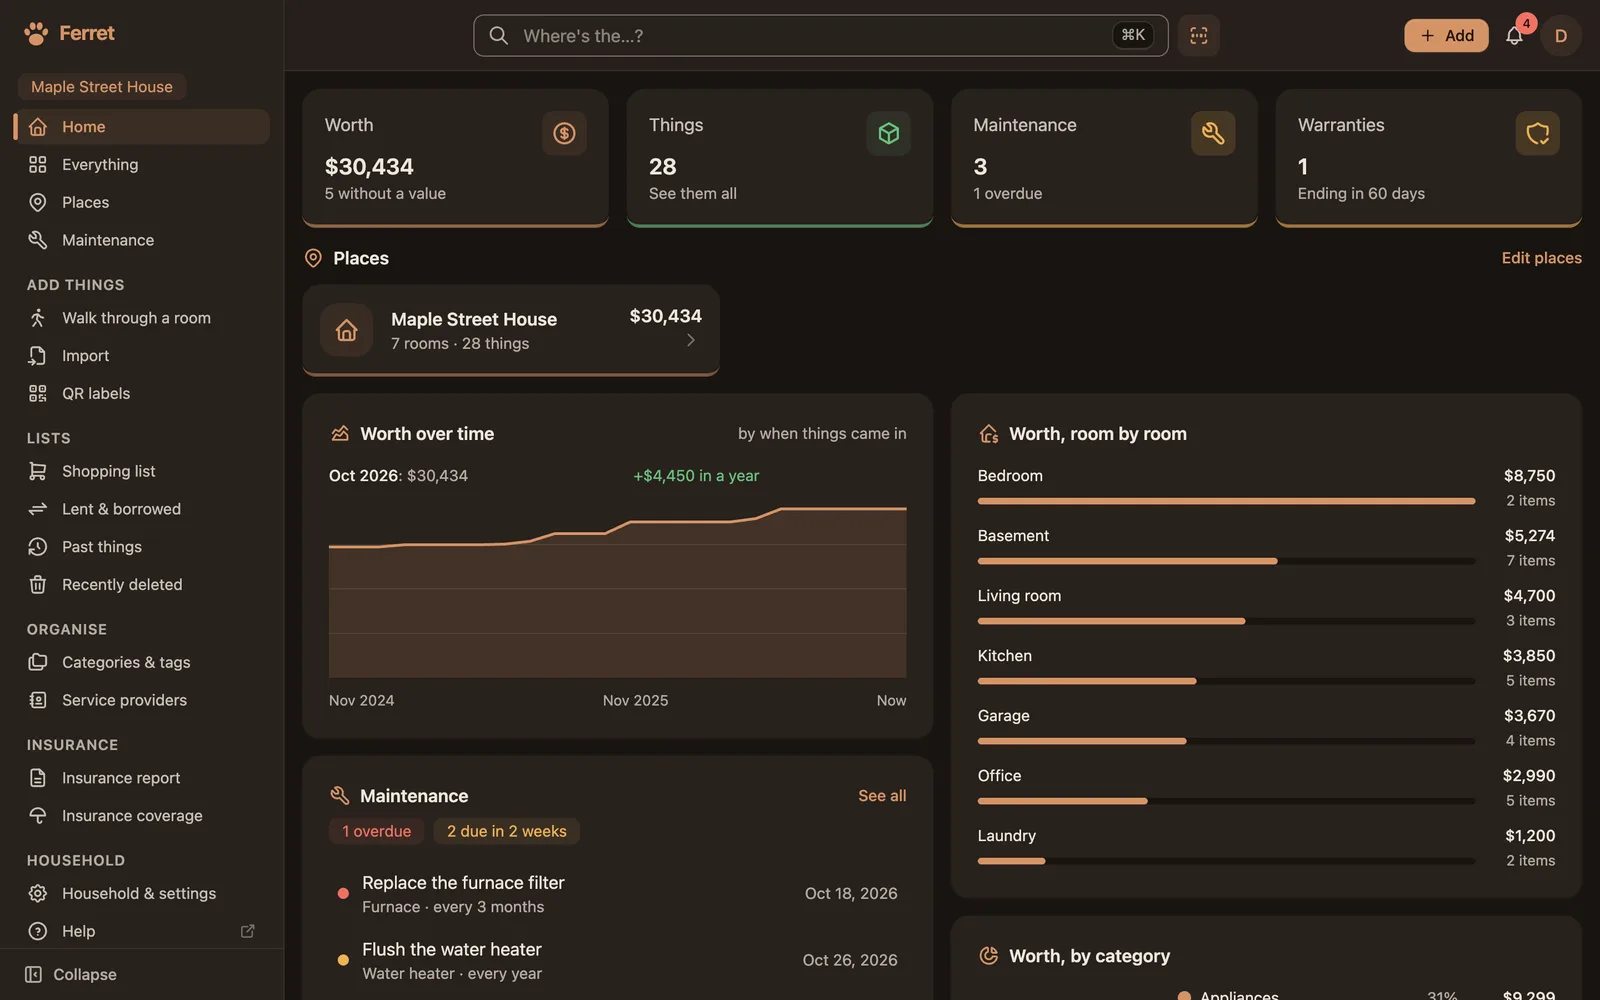The image size is (1600, 1000).
Task: Start Walk through a room
Action: [x=142, y=318]
